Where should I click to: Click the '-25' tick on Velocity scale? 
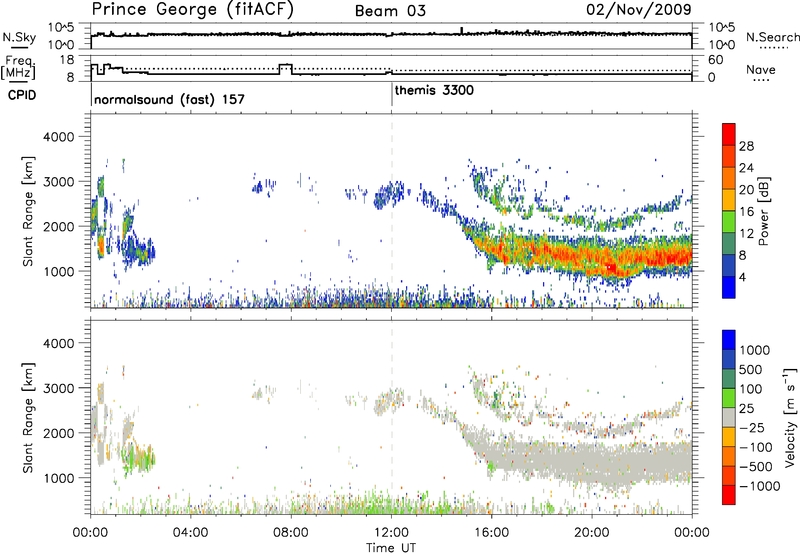pyautogui.click(x=752, y=427)
